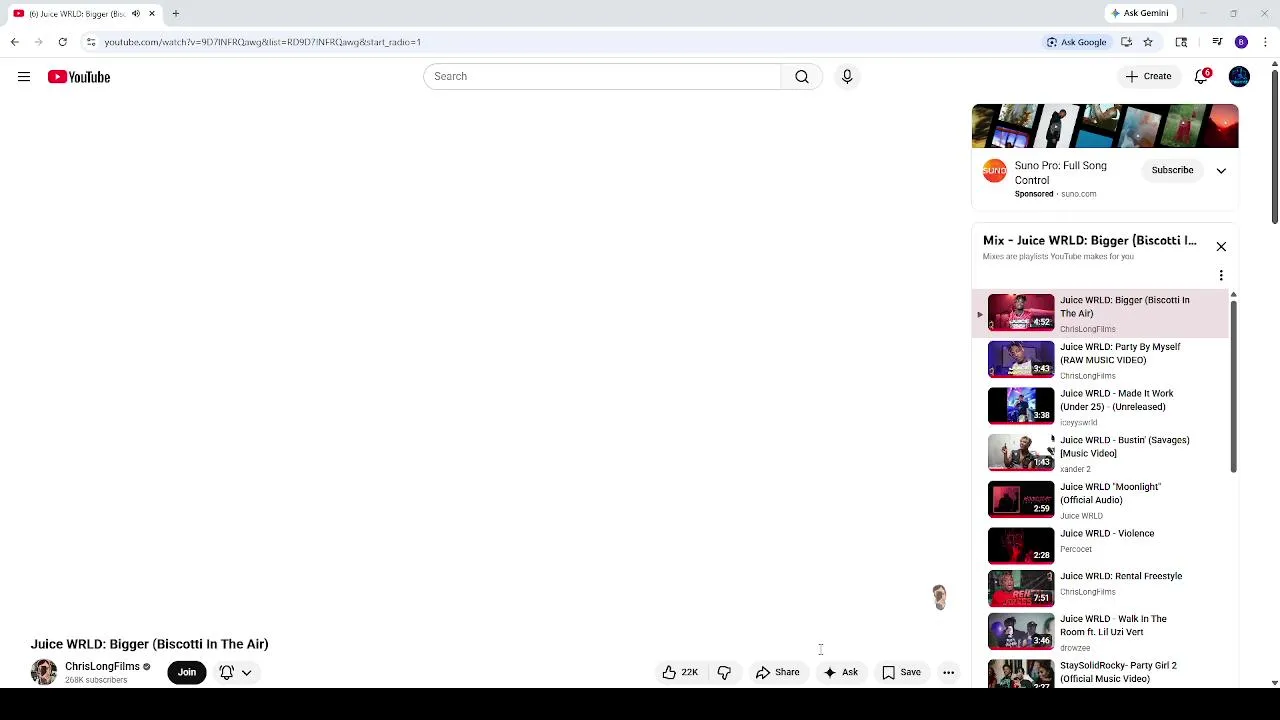Dislike this video
Screen dimensions: 1280x720
[724, 673]
